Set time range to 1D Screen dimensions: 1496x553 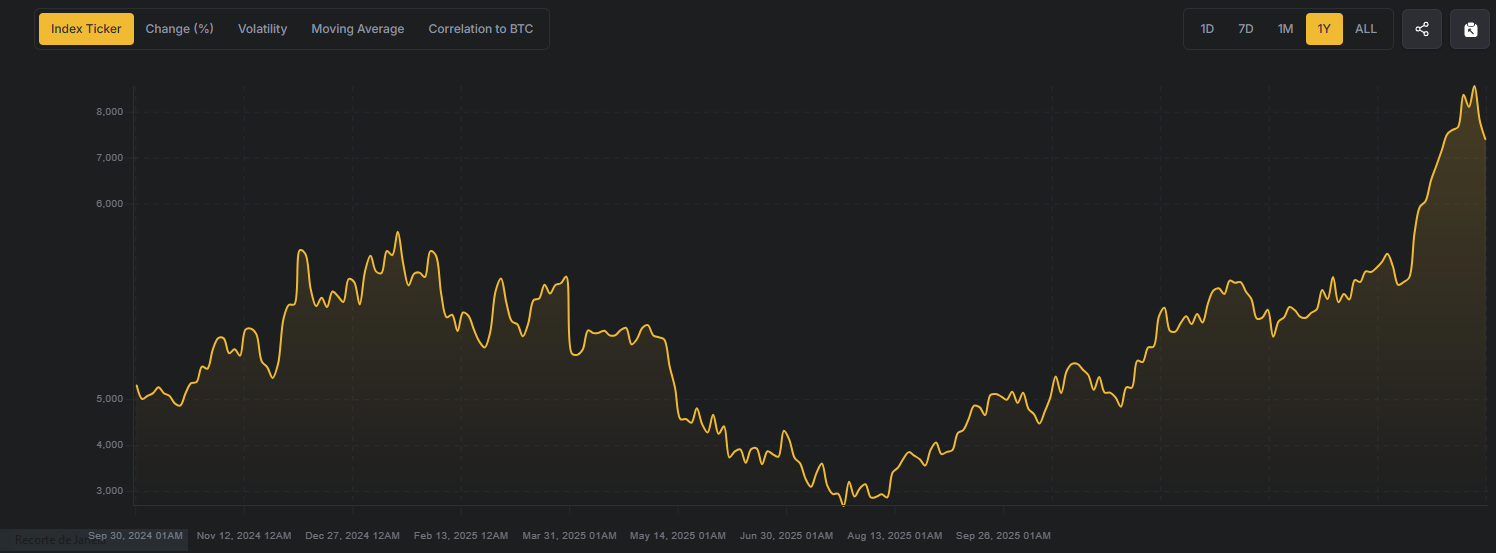click(1207, 29)
